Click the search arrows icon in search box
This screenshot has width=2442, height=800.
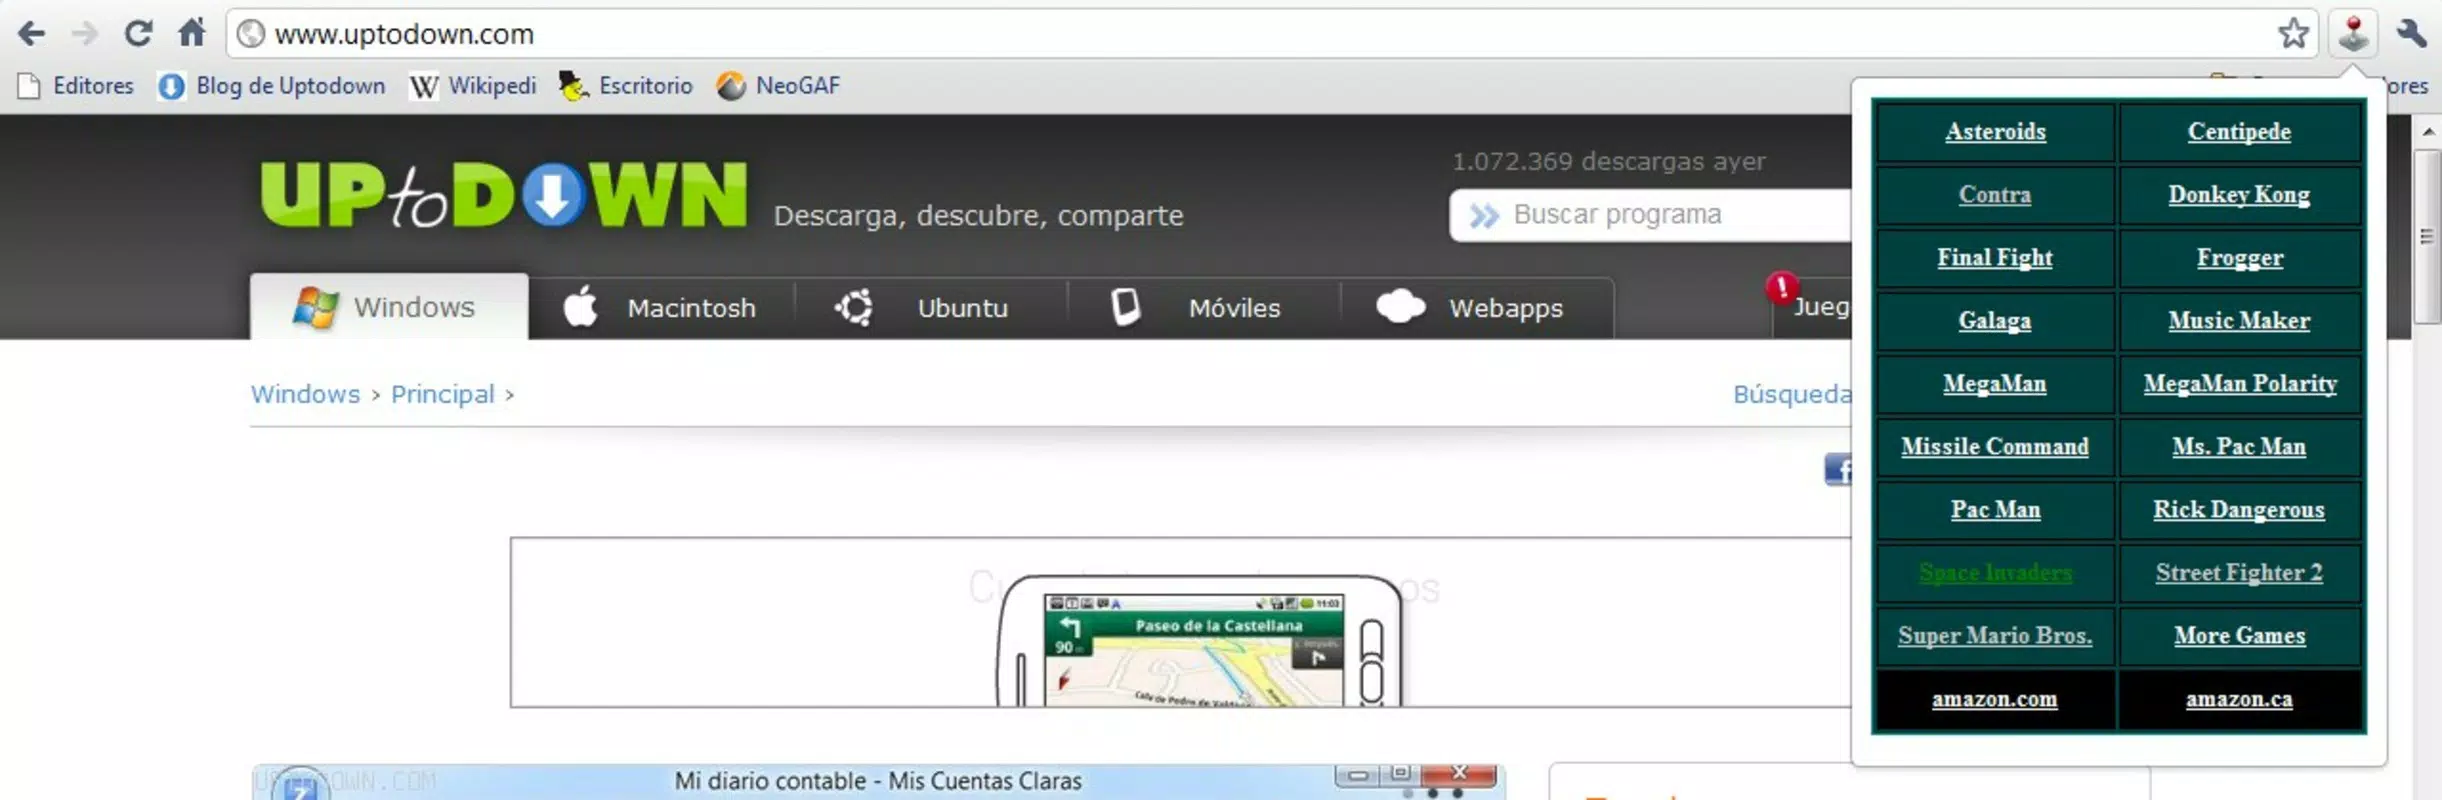(x=1485, y=216)
